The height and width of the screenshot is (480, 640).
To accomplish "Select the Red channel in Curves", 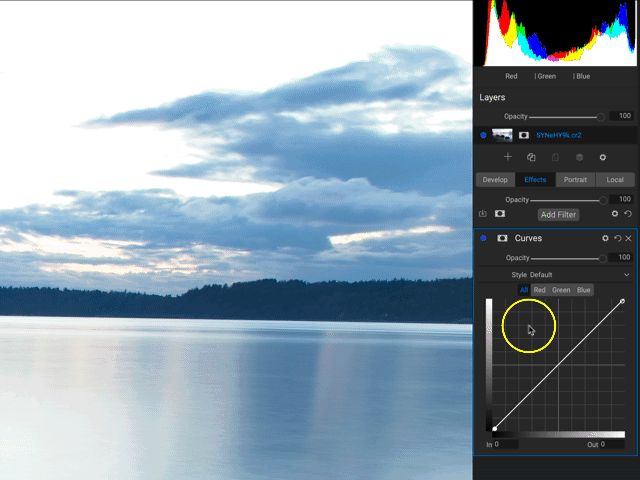I will [539, 290].
